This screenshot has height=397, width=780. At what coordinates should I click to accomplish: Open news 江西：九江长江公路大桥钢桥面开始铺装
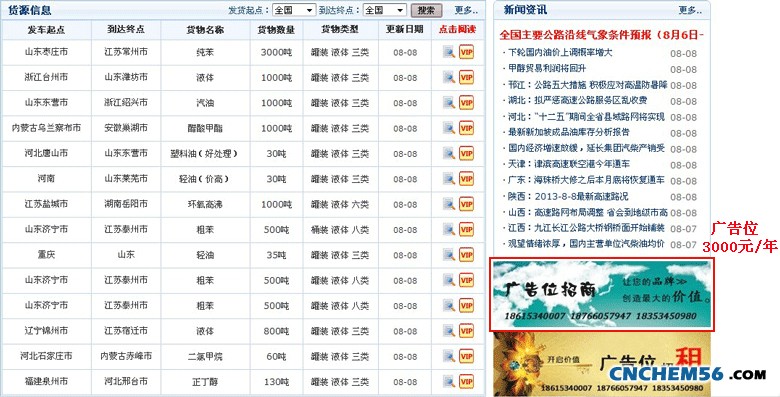tap(586, 228)
